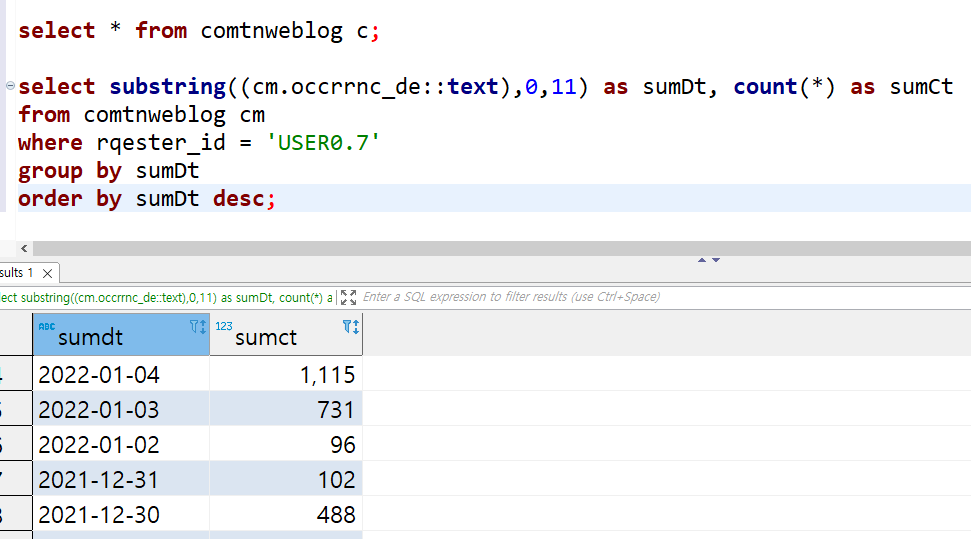Image resolution: width=971 pixels, height=539 pixels.
Task: Select count cell 1,115
Action: [x=286, y=374]
